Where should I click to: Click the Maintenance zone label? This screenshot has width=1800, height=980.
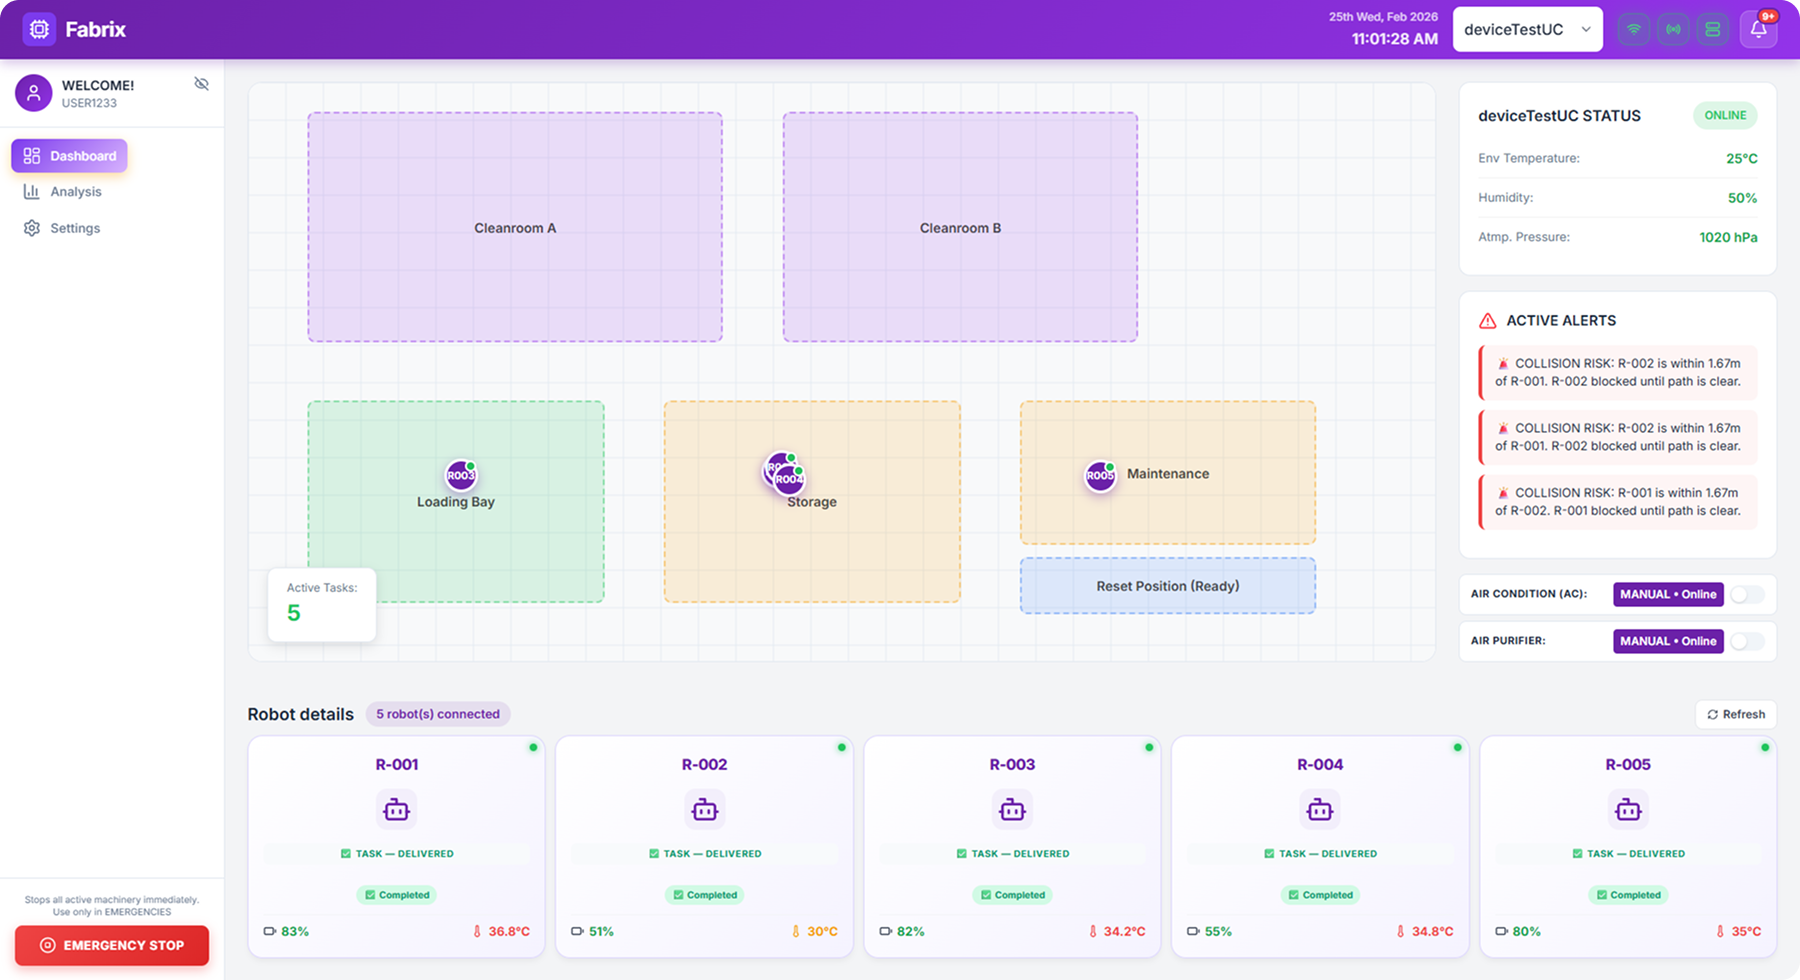[x=1168, y=474]
